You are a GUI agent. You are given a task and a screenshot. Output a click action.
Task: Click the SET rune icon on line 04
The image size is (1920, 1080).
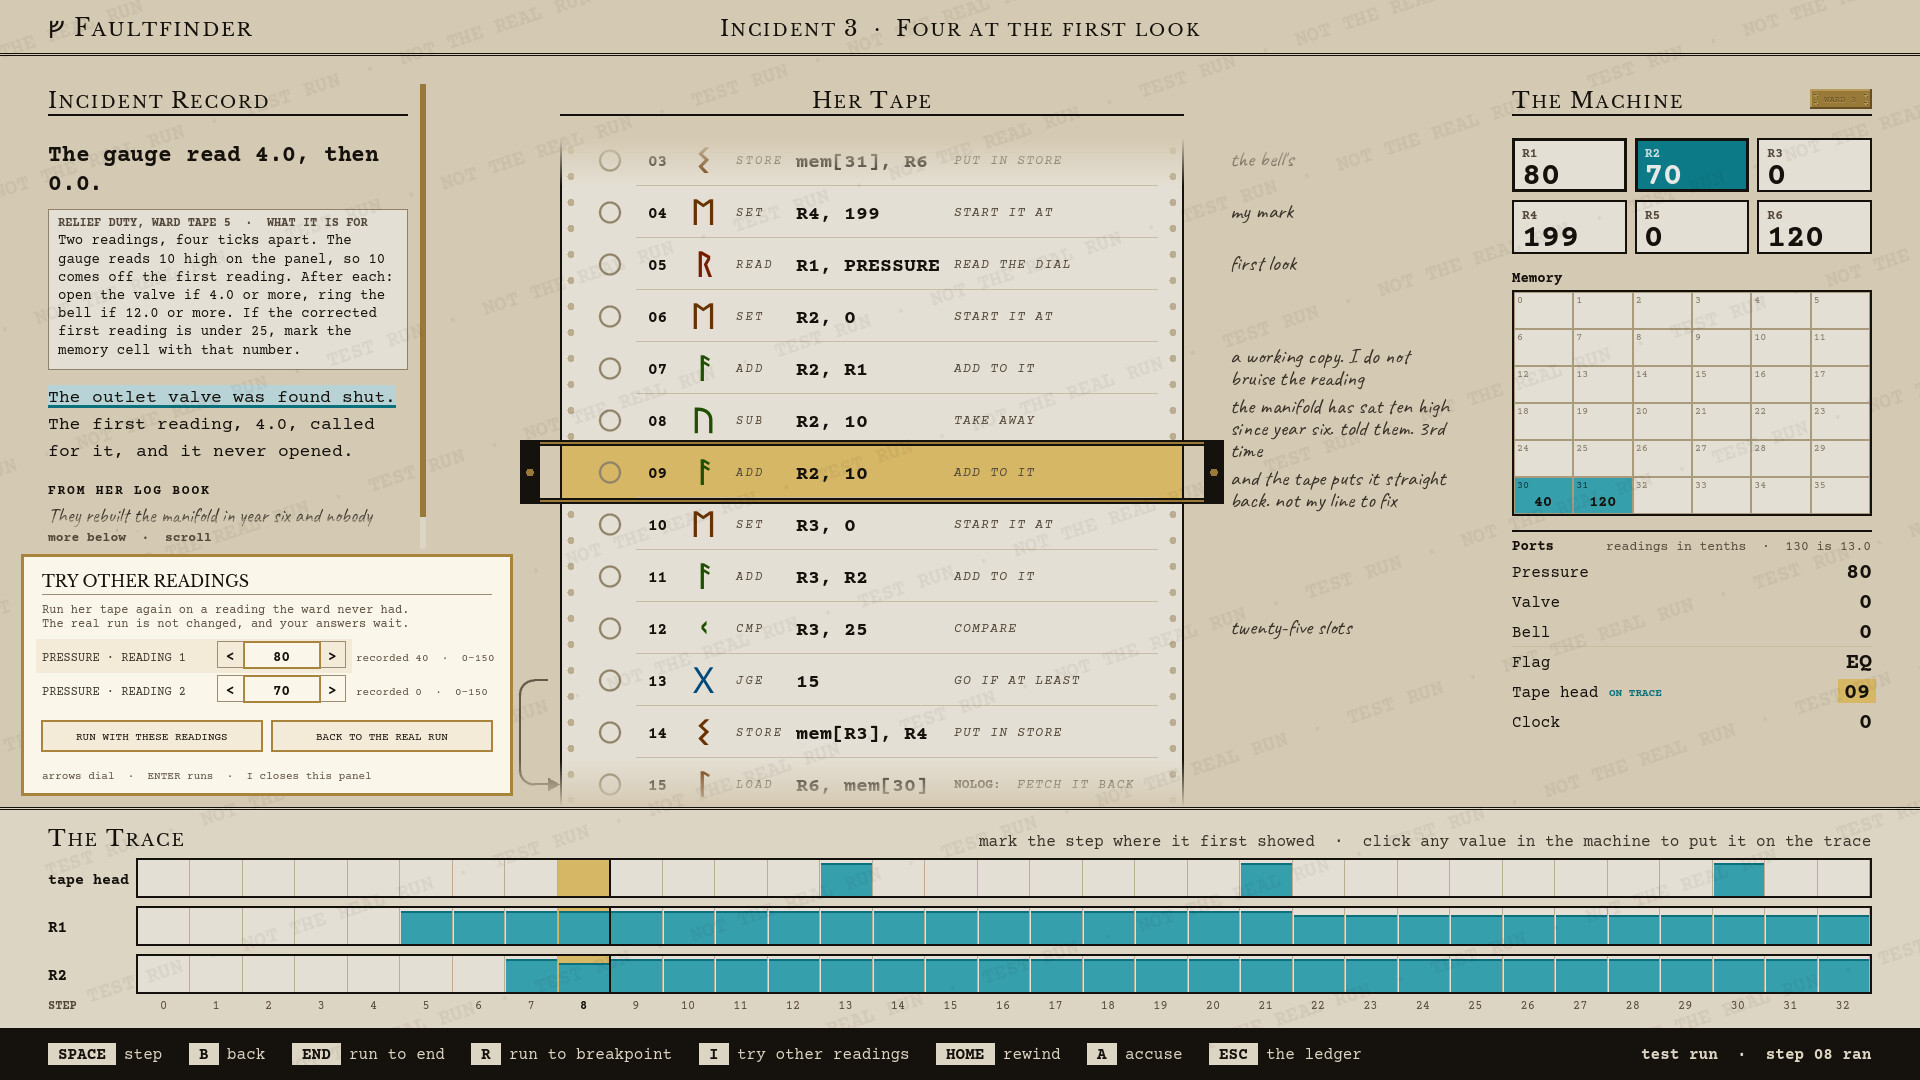coord(703,212)
